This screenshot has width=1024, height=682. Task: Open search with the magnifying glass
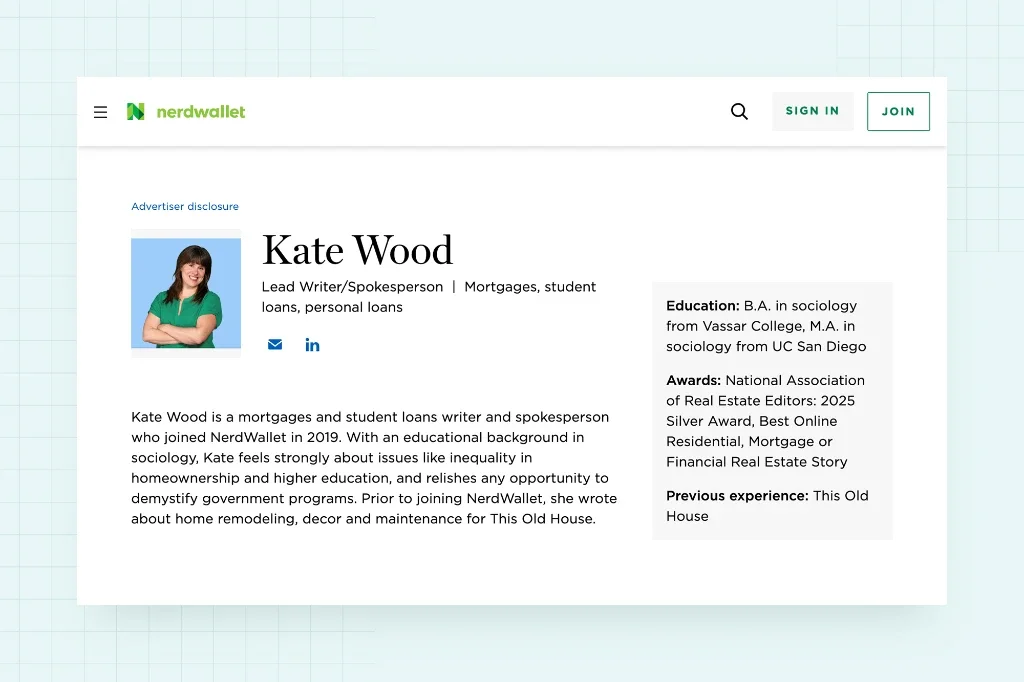tap(739, 112)
